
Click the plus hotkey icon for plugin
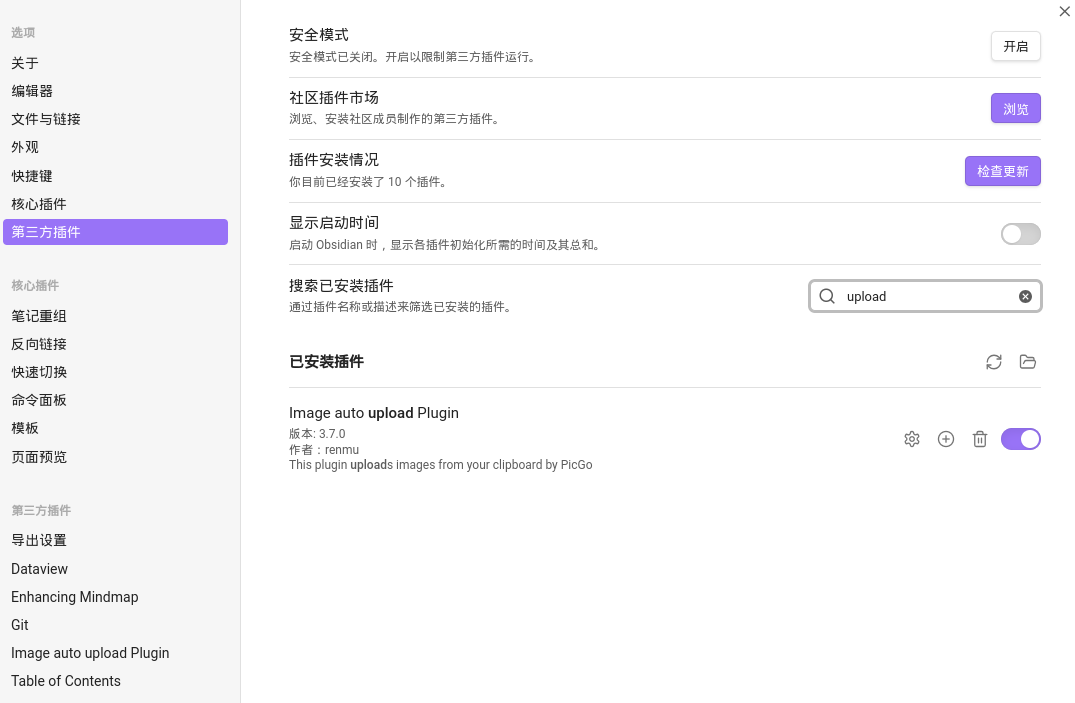tap(946, 439)
